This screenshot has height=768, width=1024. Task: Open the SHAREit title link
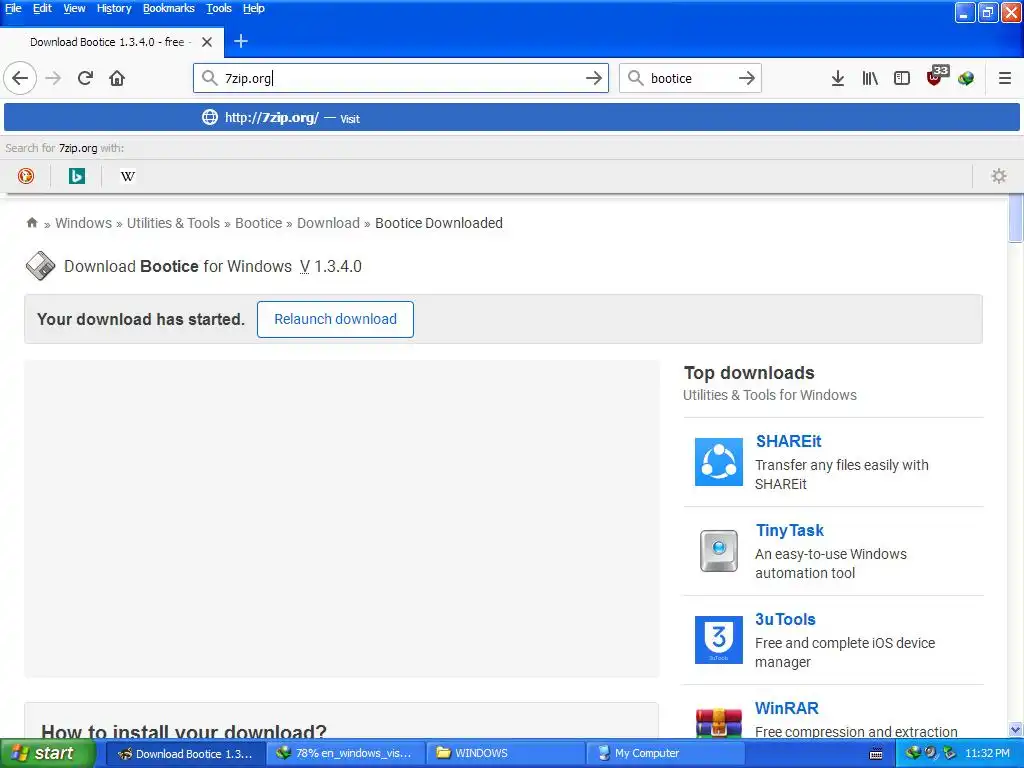pyautogui.click(x=788, y=441)
